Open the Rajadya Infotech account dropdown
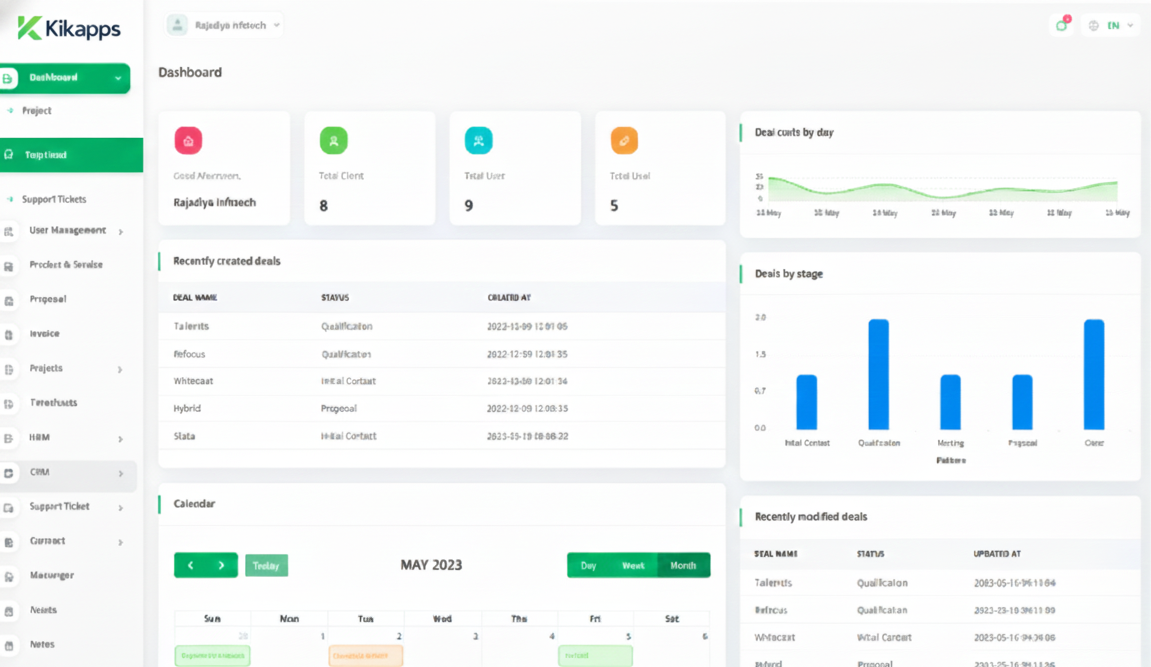The width and height of the screenshot is (1151, 667). click(225, 26)
